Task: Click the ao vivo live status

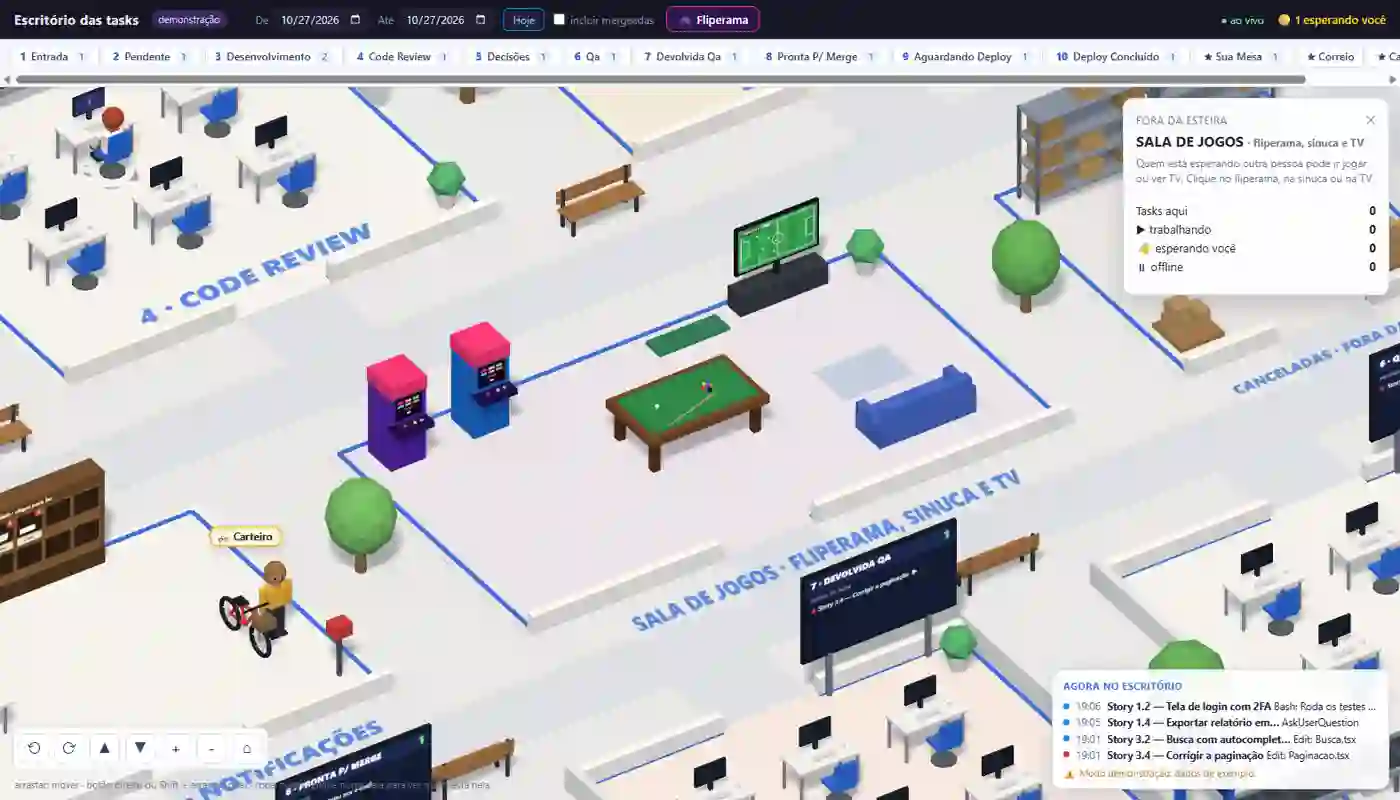Action: 1243,20
